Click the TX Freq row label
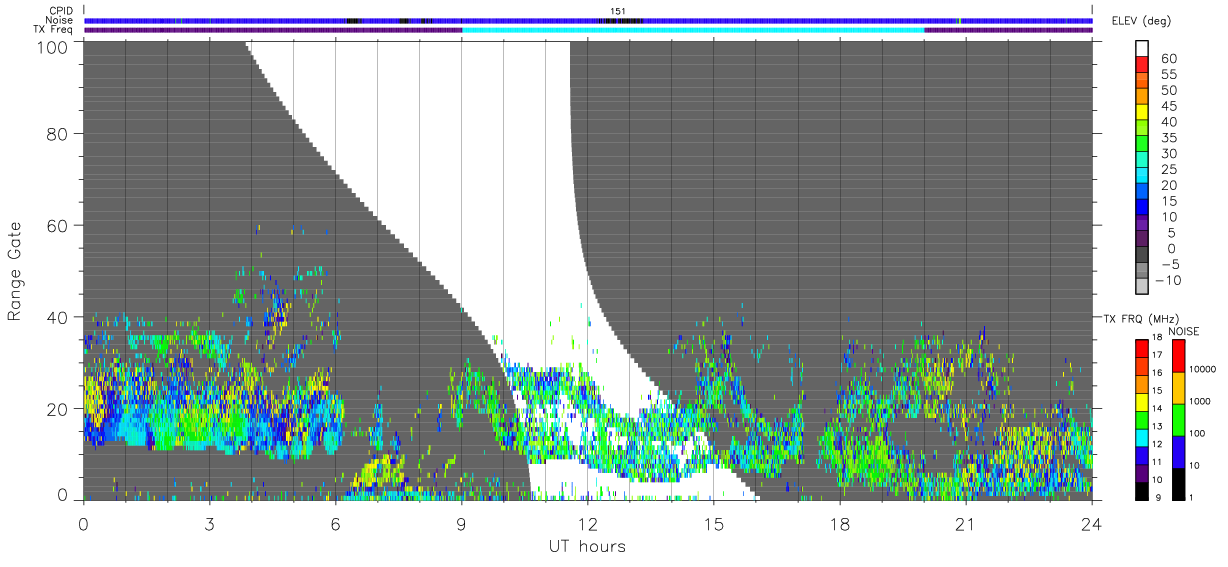The height and width of the screenshot is (567, 1228). [x=53, y=30]
